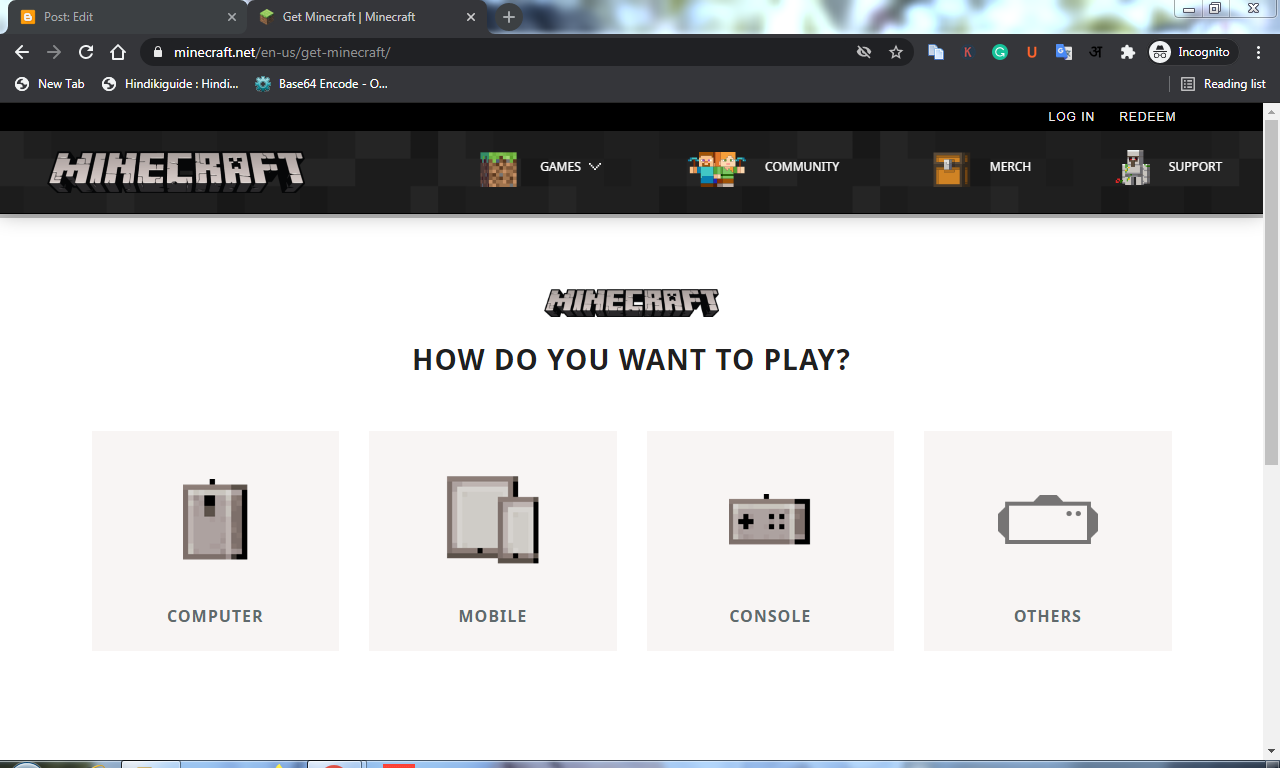Bookmark this page with the star icon

(x=896, y=52)
